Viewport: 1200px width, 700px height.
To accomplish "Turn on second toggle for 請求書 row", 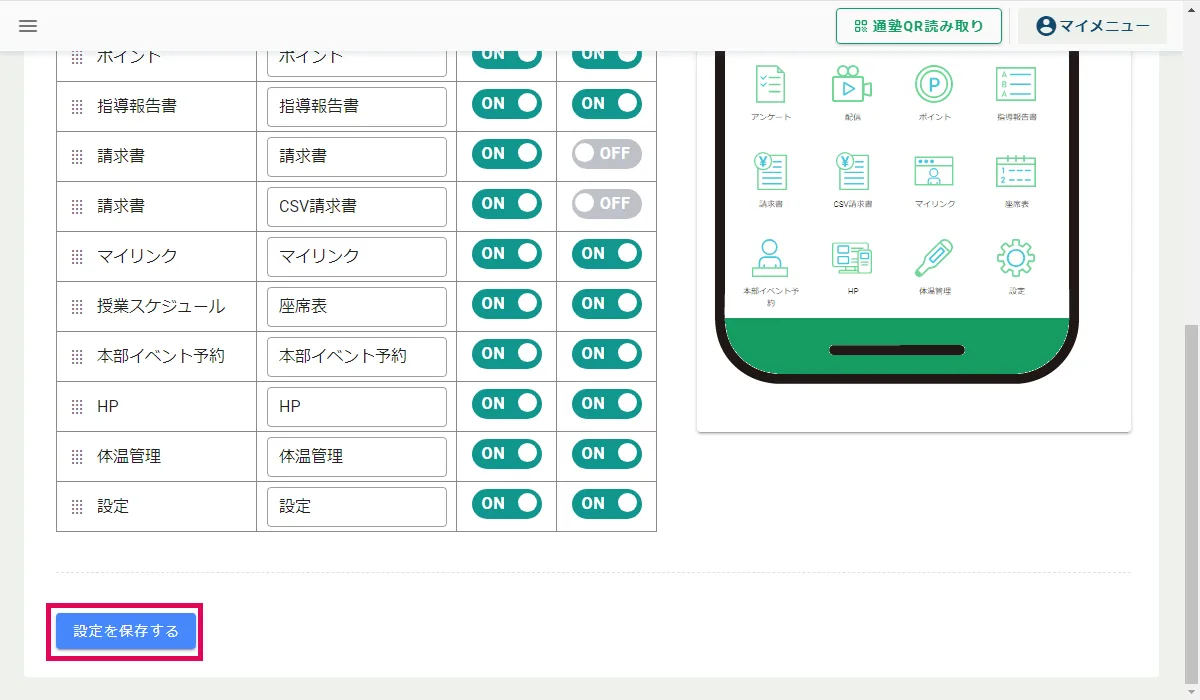I will (x=607, y=154).
